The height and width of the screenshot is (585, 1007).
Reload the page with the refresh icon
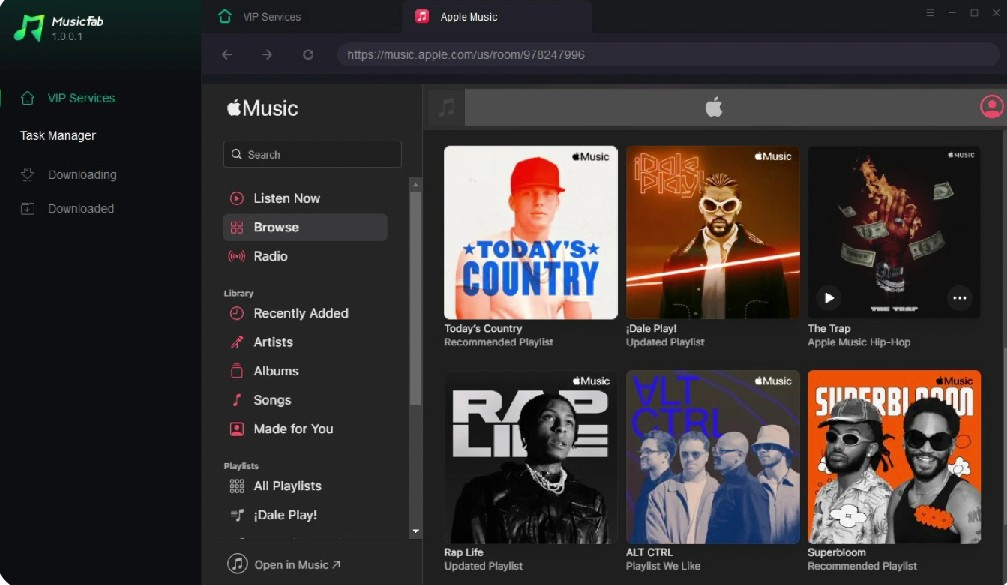(x=308, y=55)
